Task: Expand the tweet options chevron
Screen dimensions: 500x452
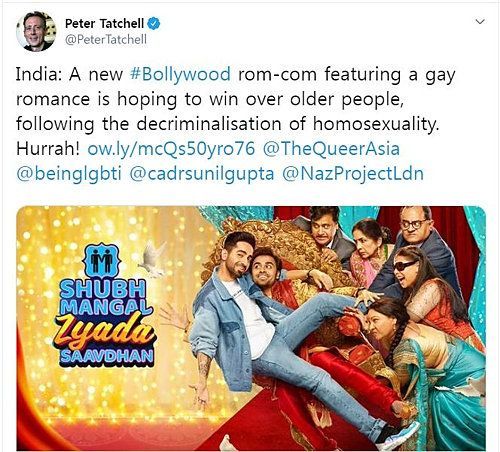Action: [x=480, y=22]
